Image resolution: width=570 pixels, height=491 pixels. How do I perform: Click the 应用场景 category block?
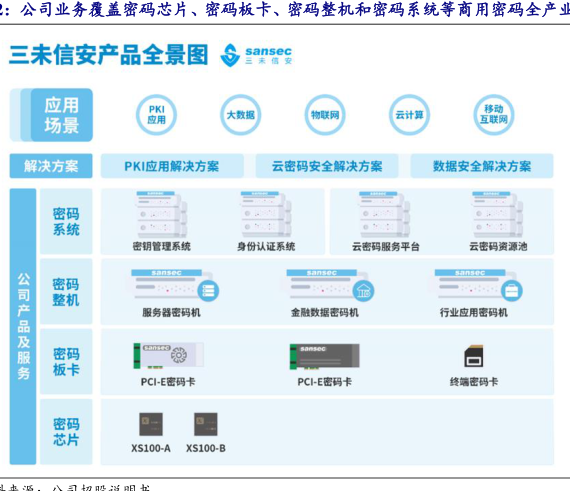[51, 115]
